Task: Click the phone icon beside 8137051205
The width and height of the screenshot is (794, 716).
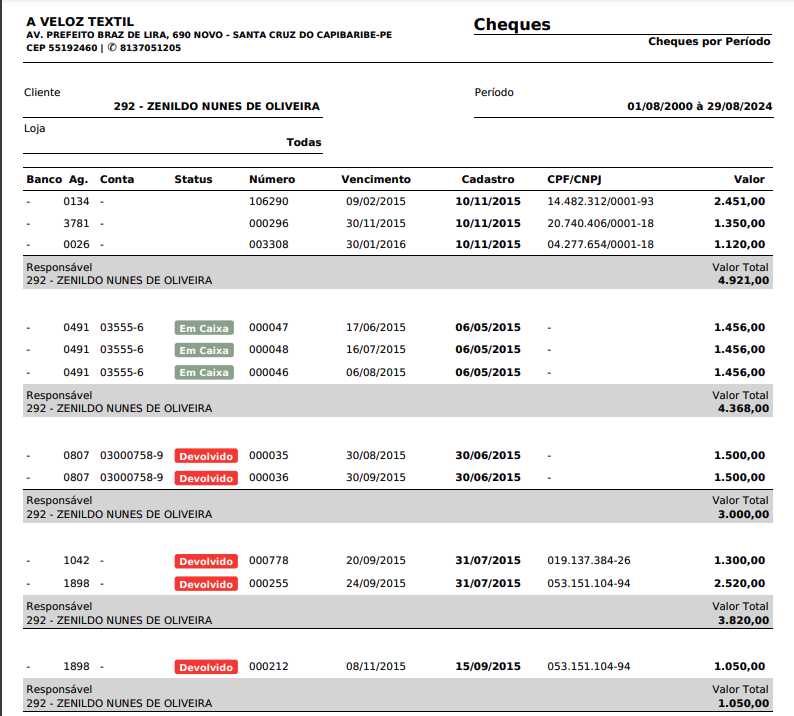Action: click(x=112, y=48)
